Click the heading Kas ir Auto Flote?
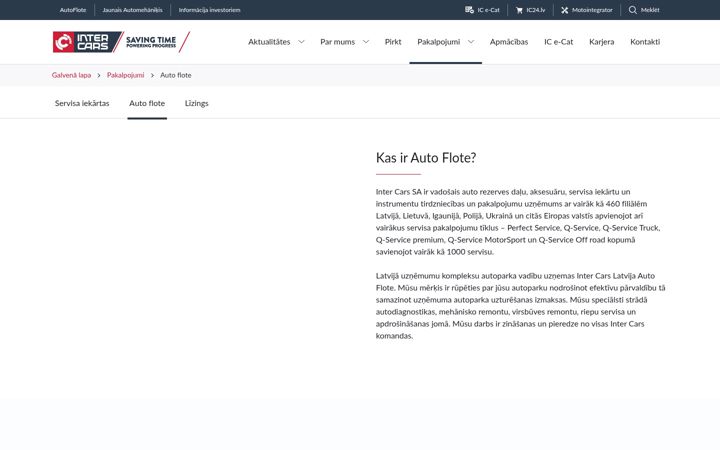 [x=426, y=158]
